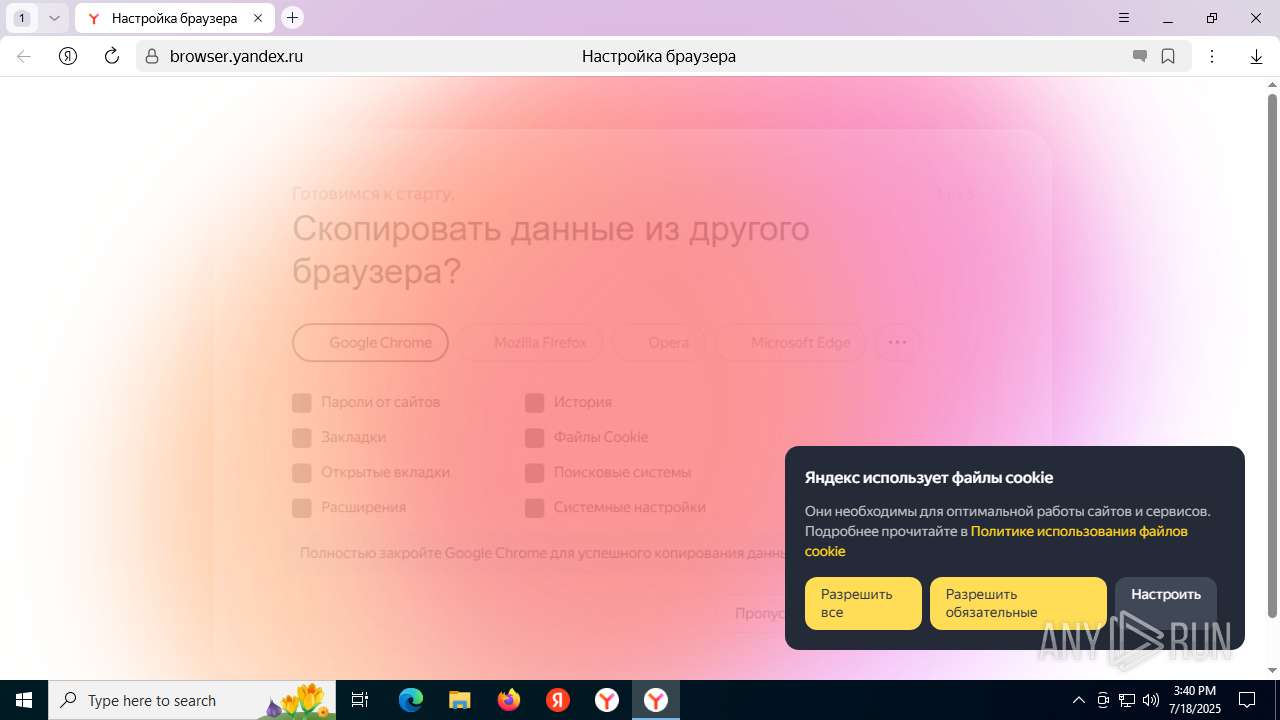Click the browser.yandex.ru address field
Viewport: 1280px width, 720px height.
(x=236, y=56)
